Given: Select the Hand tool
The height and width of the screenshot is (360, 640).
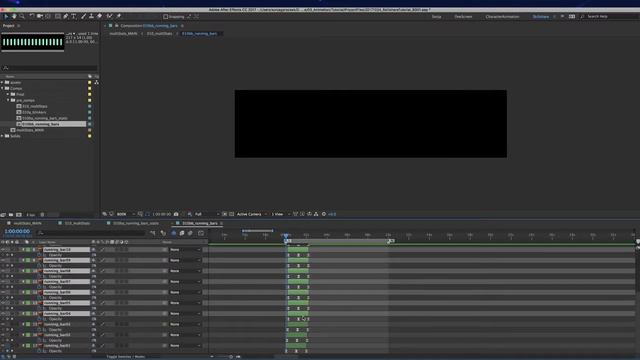Looking at the screenshot, I should click(14, 16).
